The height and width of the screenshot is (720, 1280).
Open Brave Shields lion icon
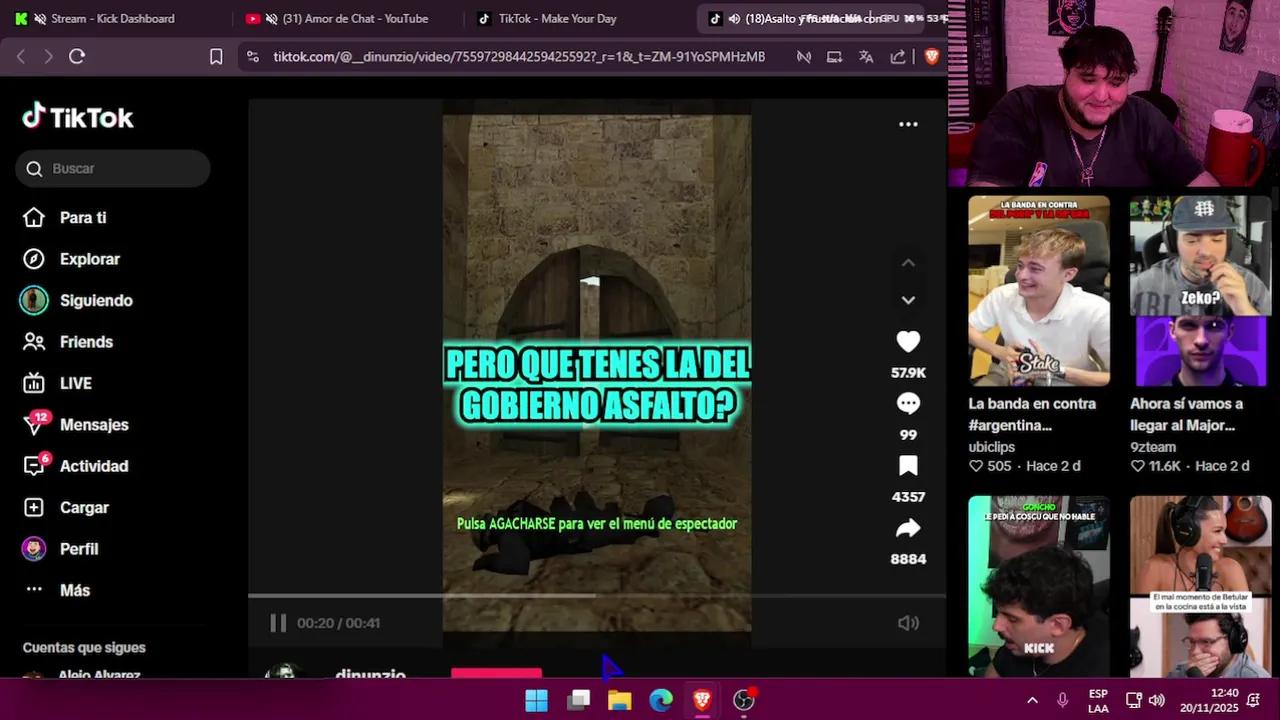tap(932, 57)
